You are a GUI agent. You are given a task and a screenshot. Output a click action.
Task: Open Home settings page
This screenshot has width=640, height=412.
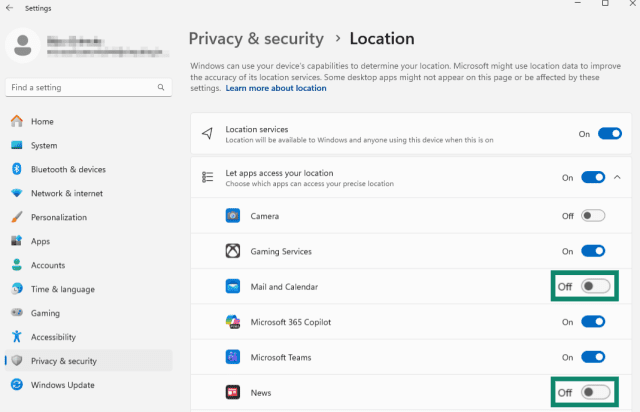[89, 121]
